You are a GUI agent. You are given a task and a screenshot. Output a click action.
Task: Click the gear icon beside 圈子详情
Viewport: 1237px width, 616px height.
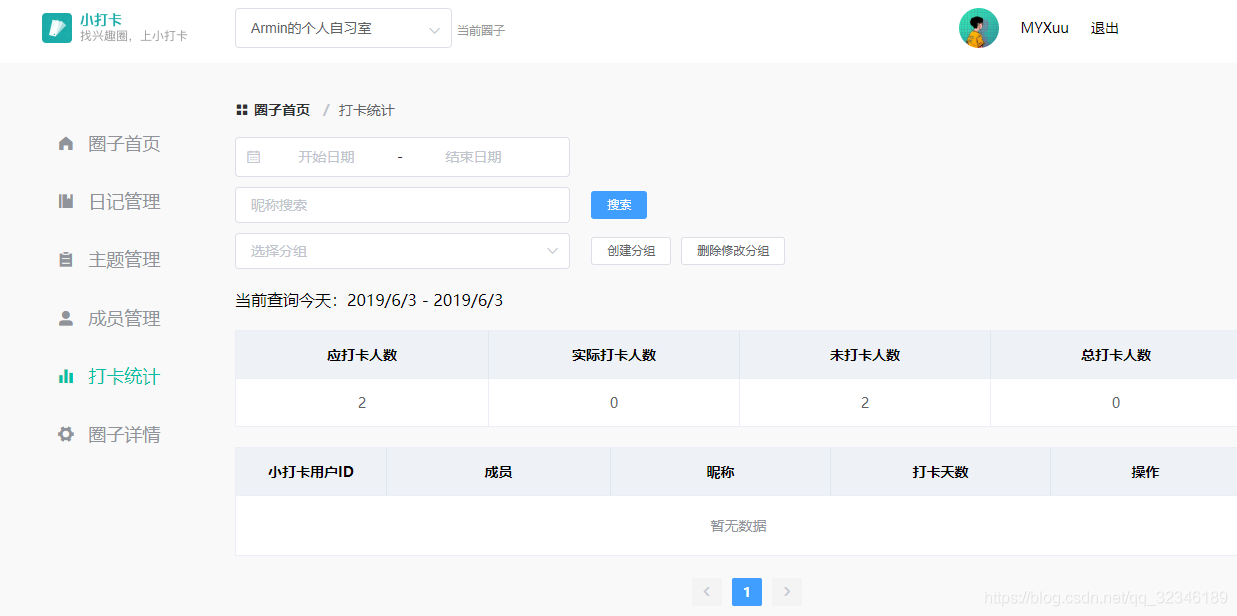coord(66,434)
